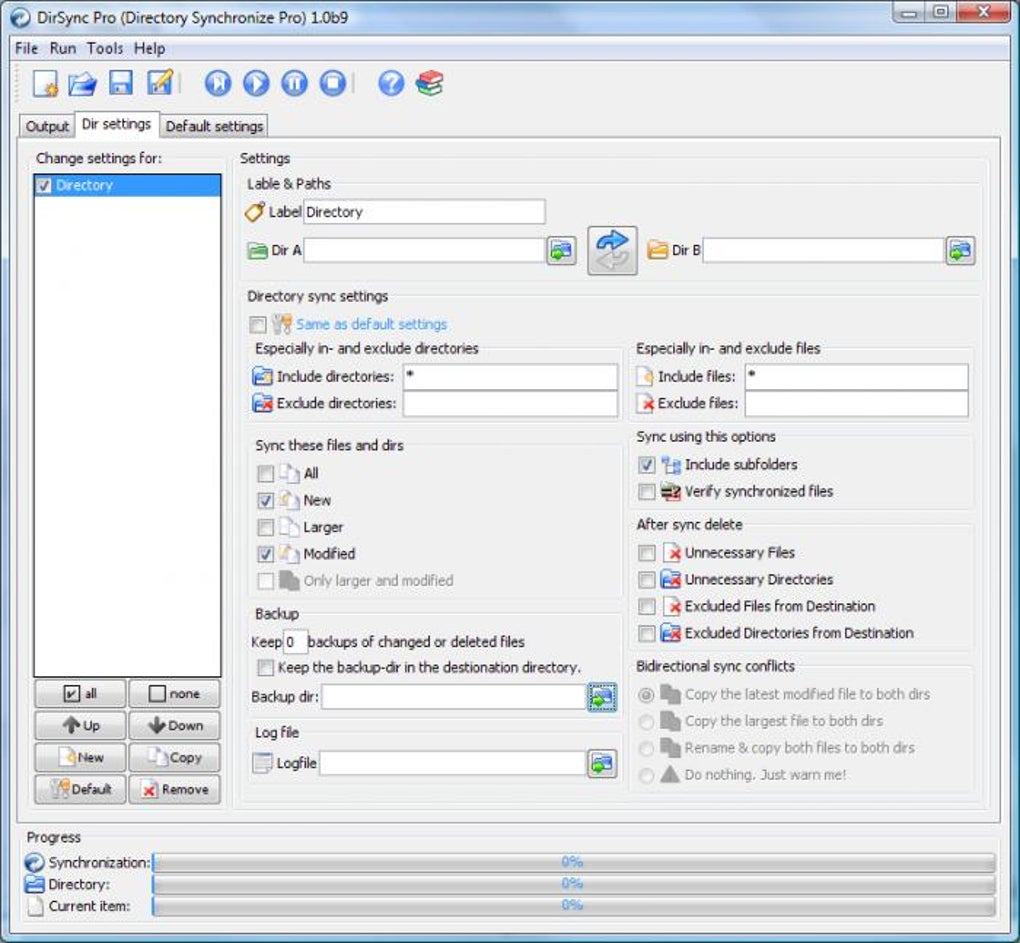1020x943 pixels.
Task: Click the Current item progress bar
Action: 574,905
